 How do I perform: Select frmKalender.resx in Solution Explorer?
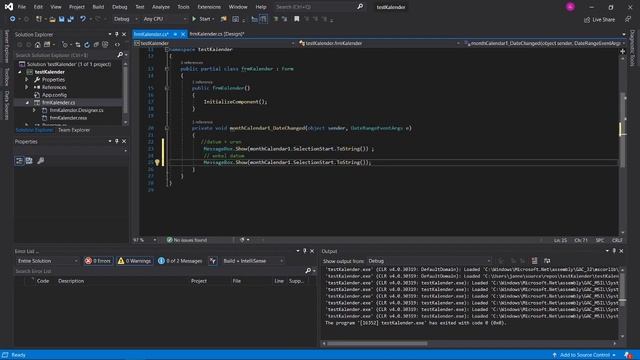(x=68, y=118)
